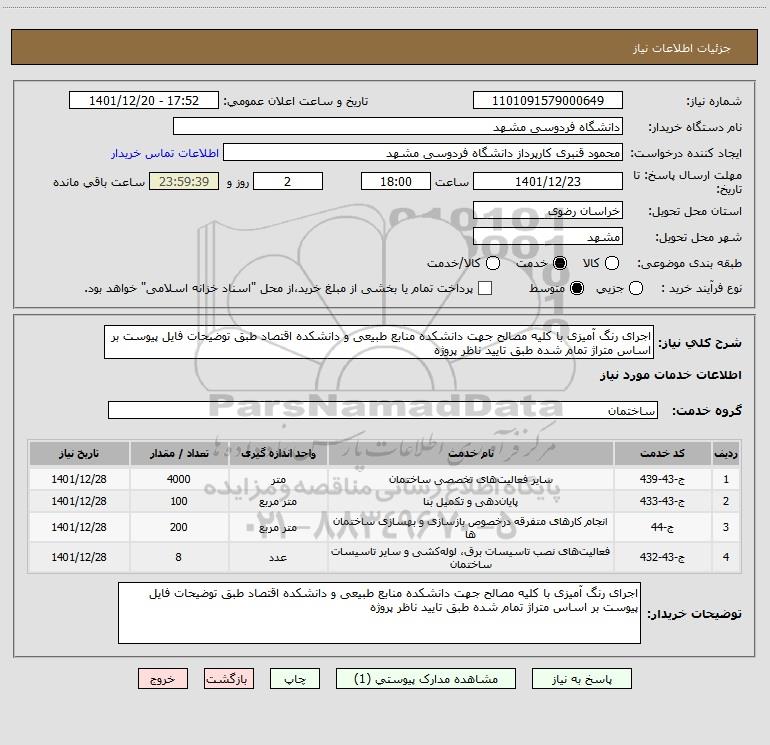Image resolution: width=770 pixels, height=745 pixels.
Task: Click the جزئیات اطلاعات نیاز header bar
Action: coord(385,47)
